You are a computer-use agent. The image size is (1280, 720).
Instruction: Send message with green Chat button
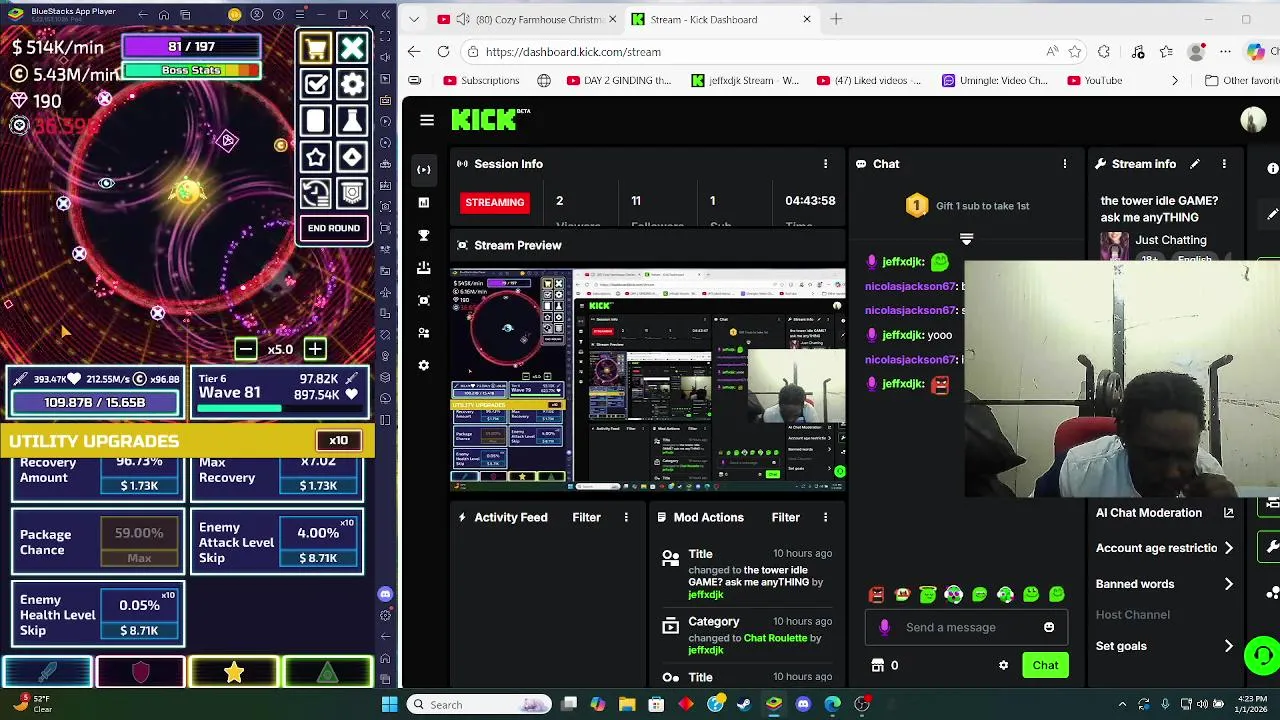(x=1045, y=665)
